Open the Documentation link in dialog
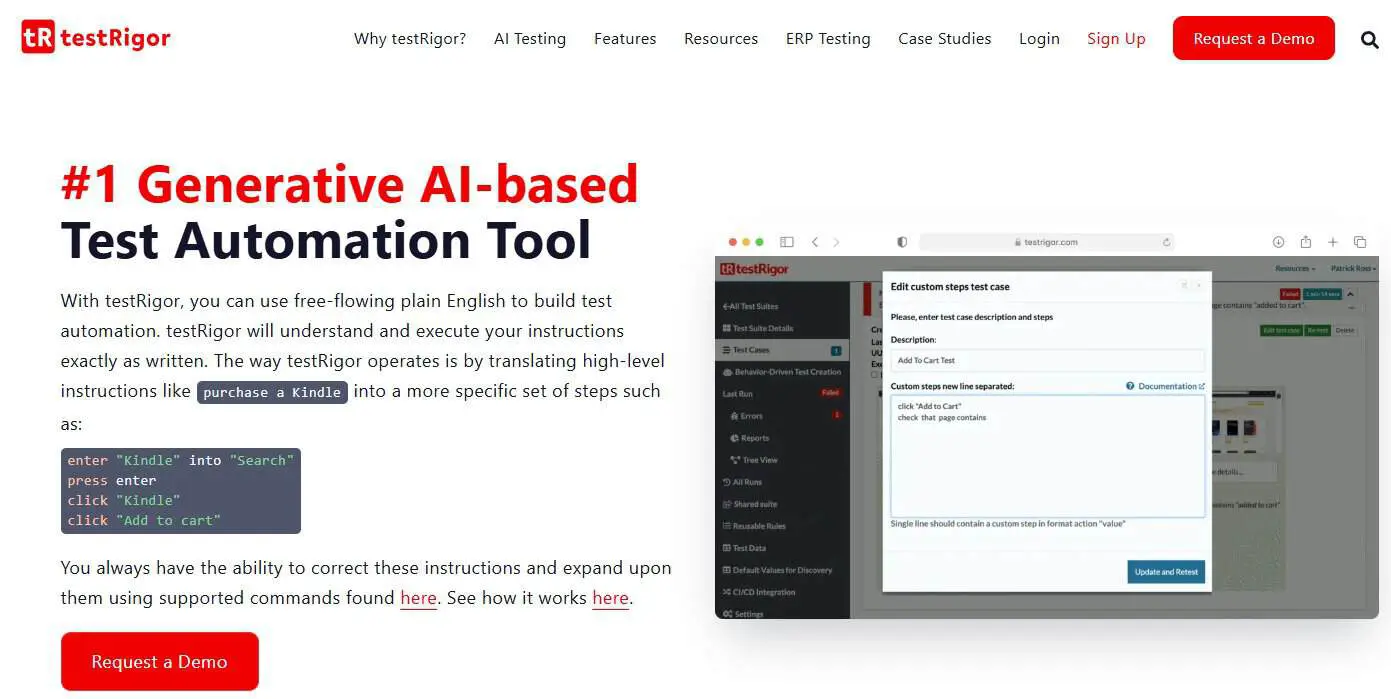Image resolution: width=1391 pixels, height=699 pixels. coord(1171,386)
